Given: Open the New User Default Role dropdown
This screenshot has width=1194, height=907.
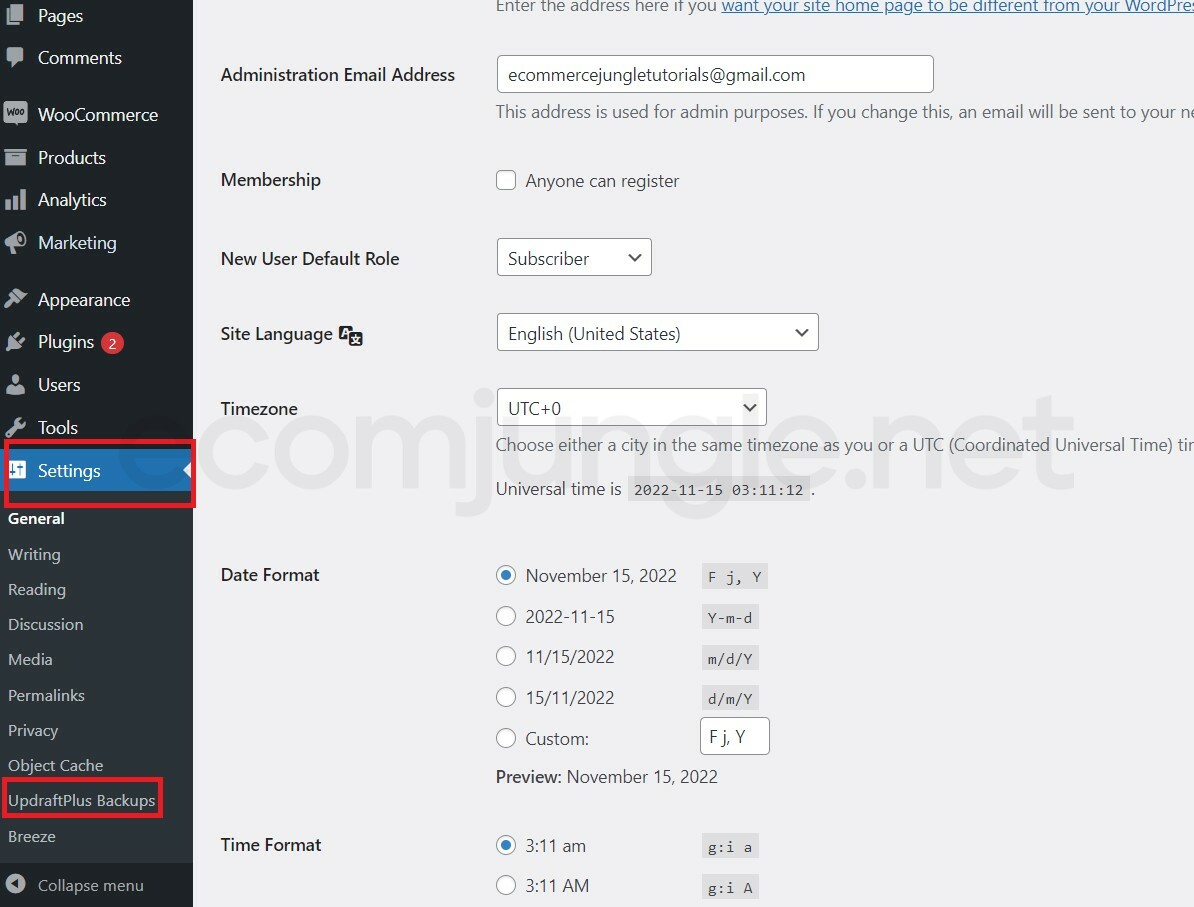Looking at the screenshot, I should [574, 257].
